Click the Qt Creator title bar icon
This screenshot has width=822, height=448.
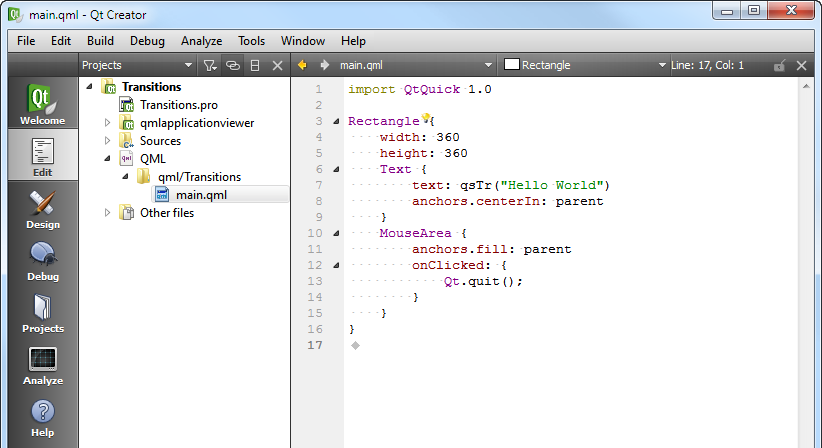(15, 15)
